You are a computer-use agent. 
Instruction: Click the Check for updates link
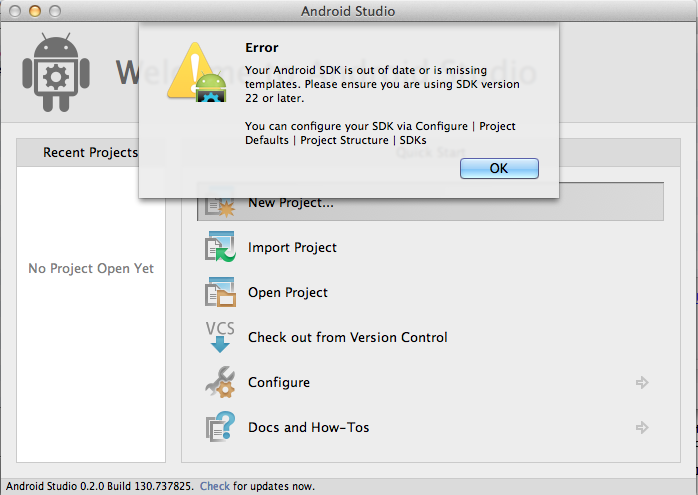tap(215, 486)
